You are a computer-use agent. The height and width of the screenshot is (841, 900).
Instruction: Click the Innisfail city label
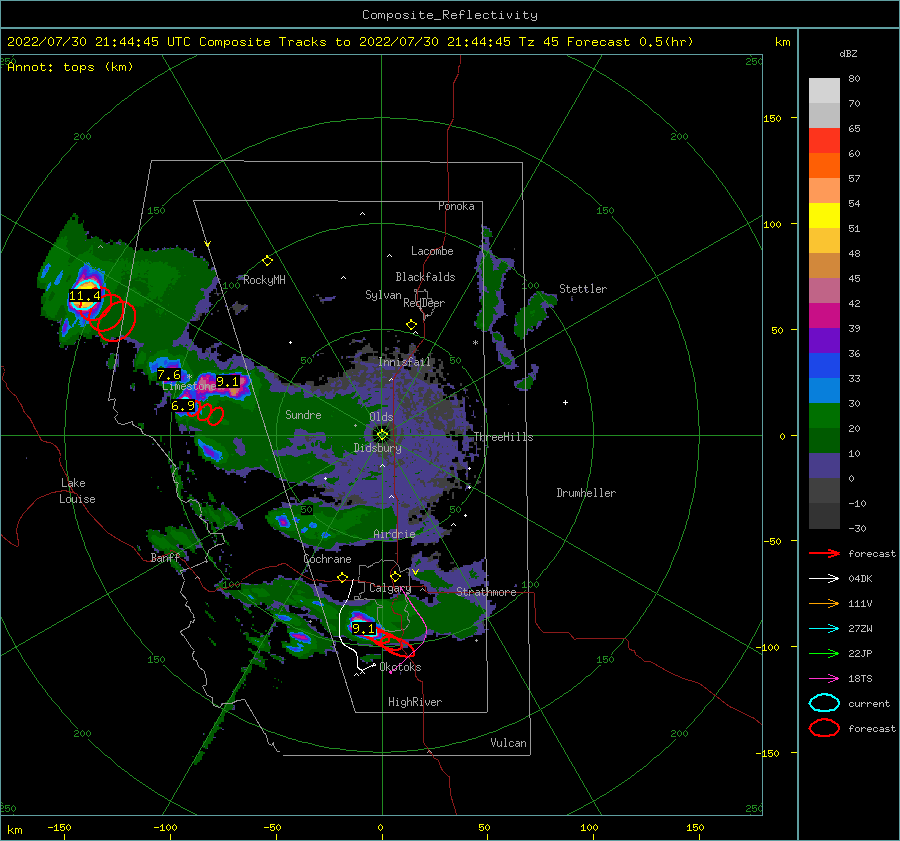[x=404, y=362]
